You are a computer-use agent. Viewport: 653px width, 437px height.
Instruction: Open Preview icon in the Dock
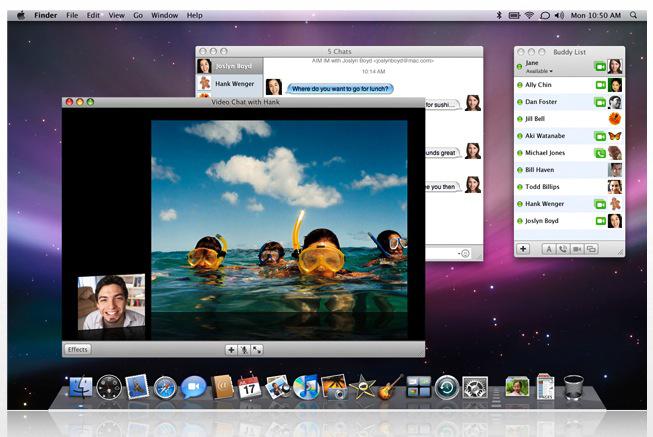(277, 387)
